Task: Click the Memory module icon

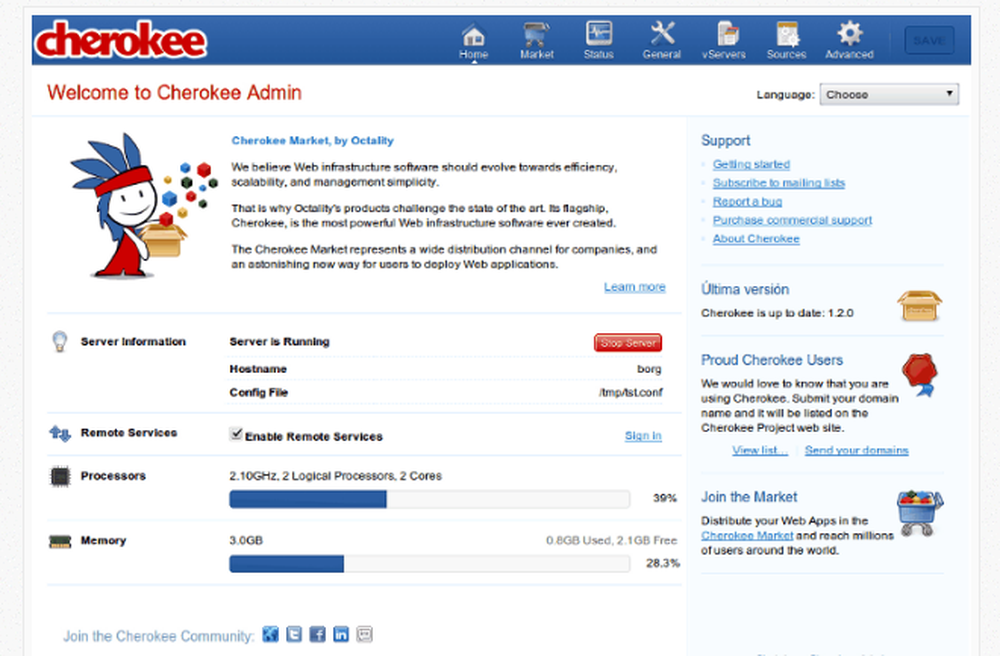Action: pos(60,541)
